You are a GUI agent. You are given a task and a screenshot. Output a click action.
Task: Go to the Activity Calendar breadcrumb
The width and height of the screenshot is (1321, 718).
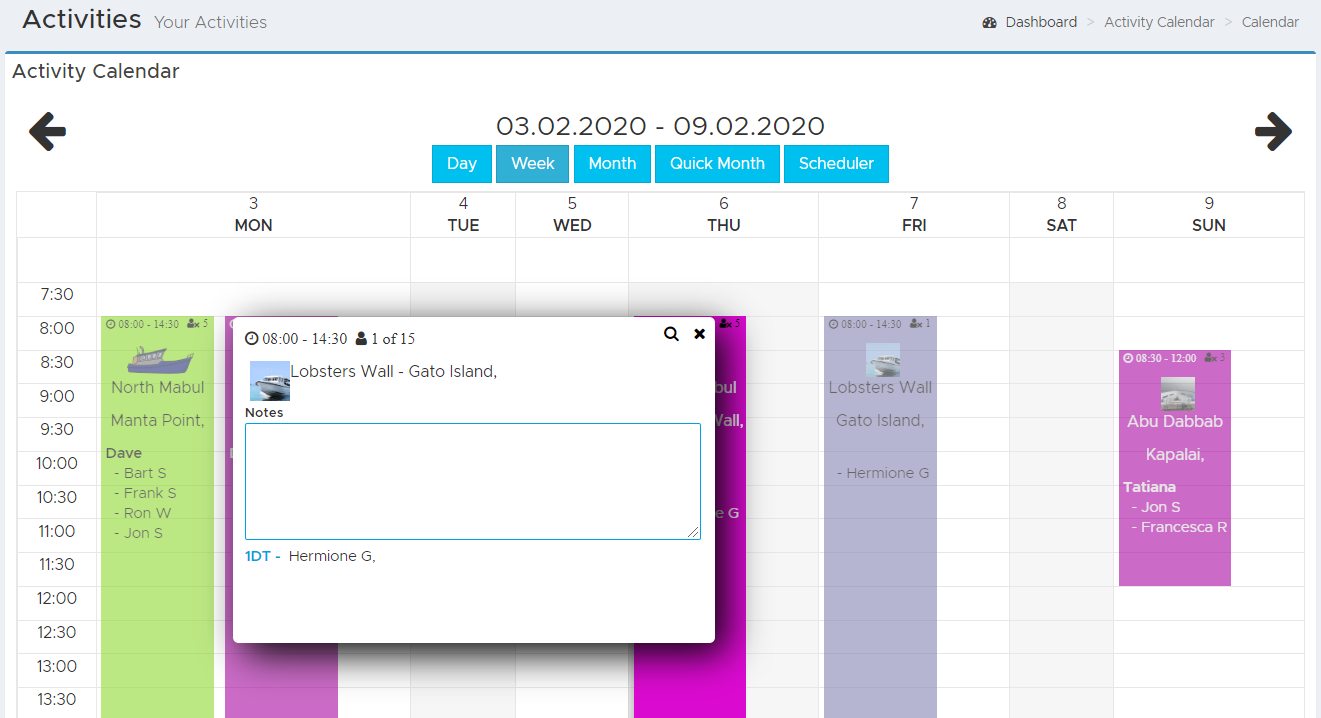click(x=1159, y=22)
